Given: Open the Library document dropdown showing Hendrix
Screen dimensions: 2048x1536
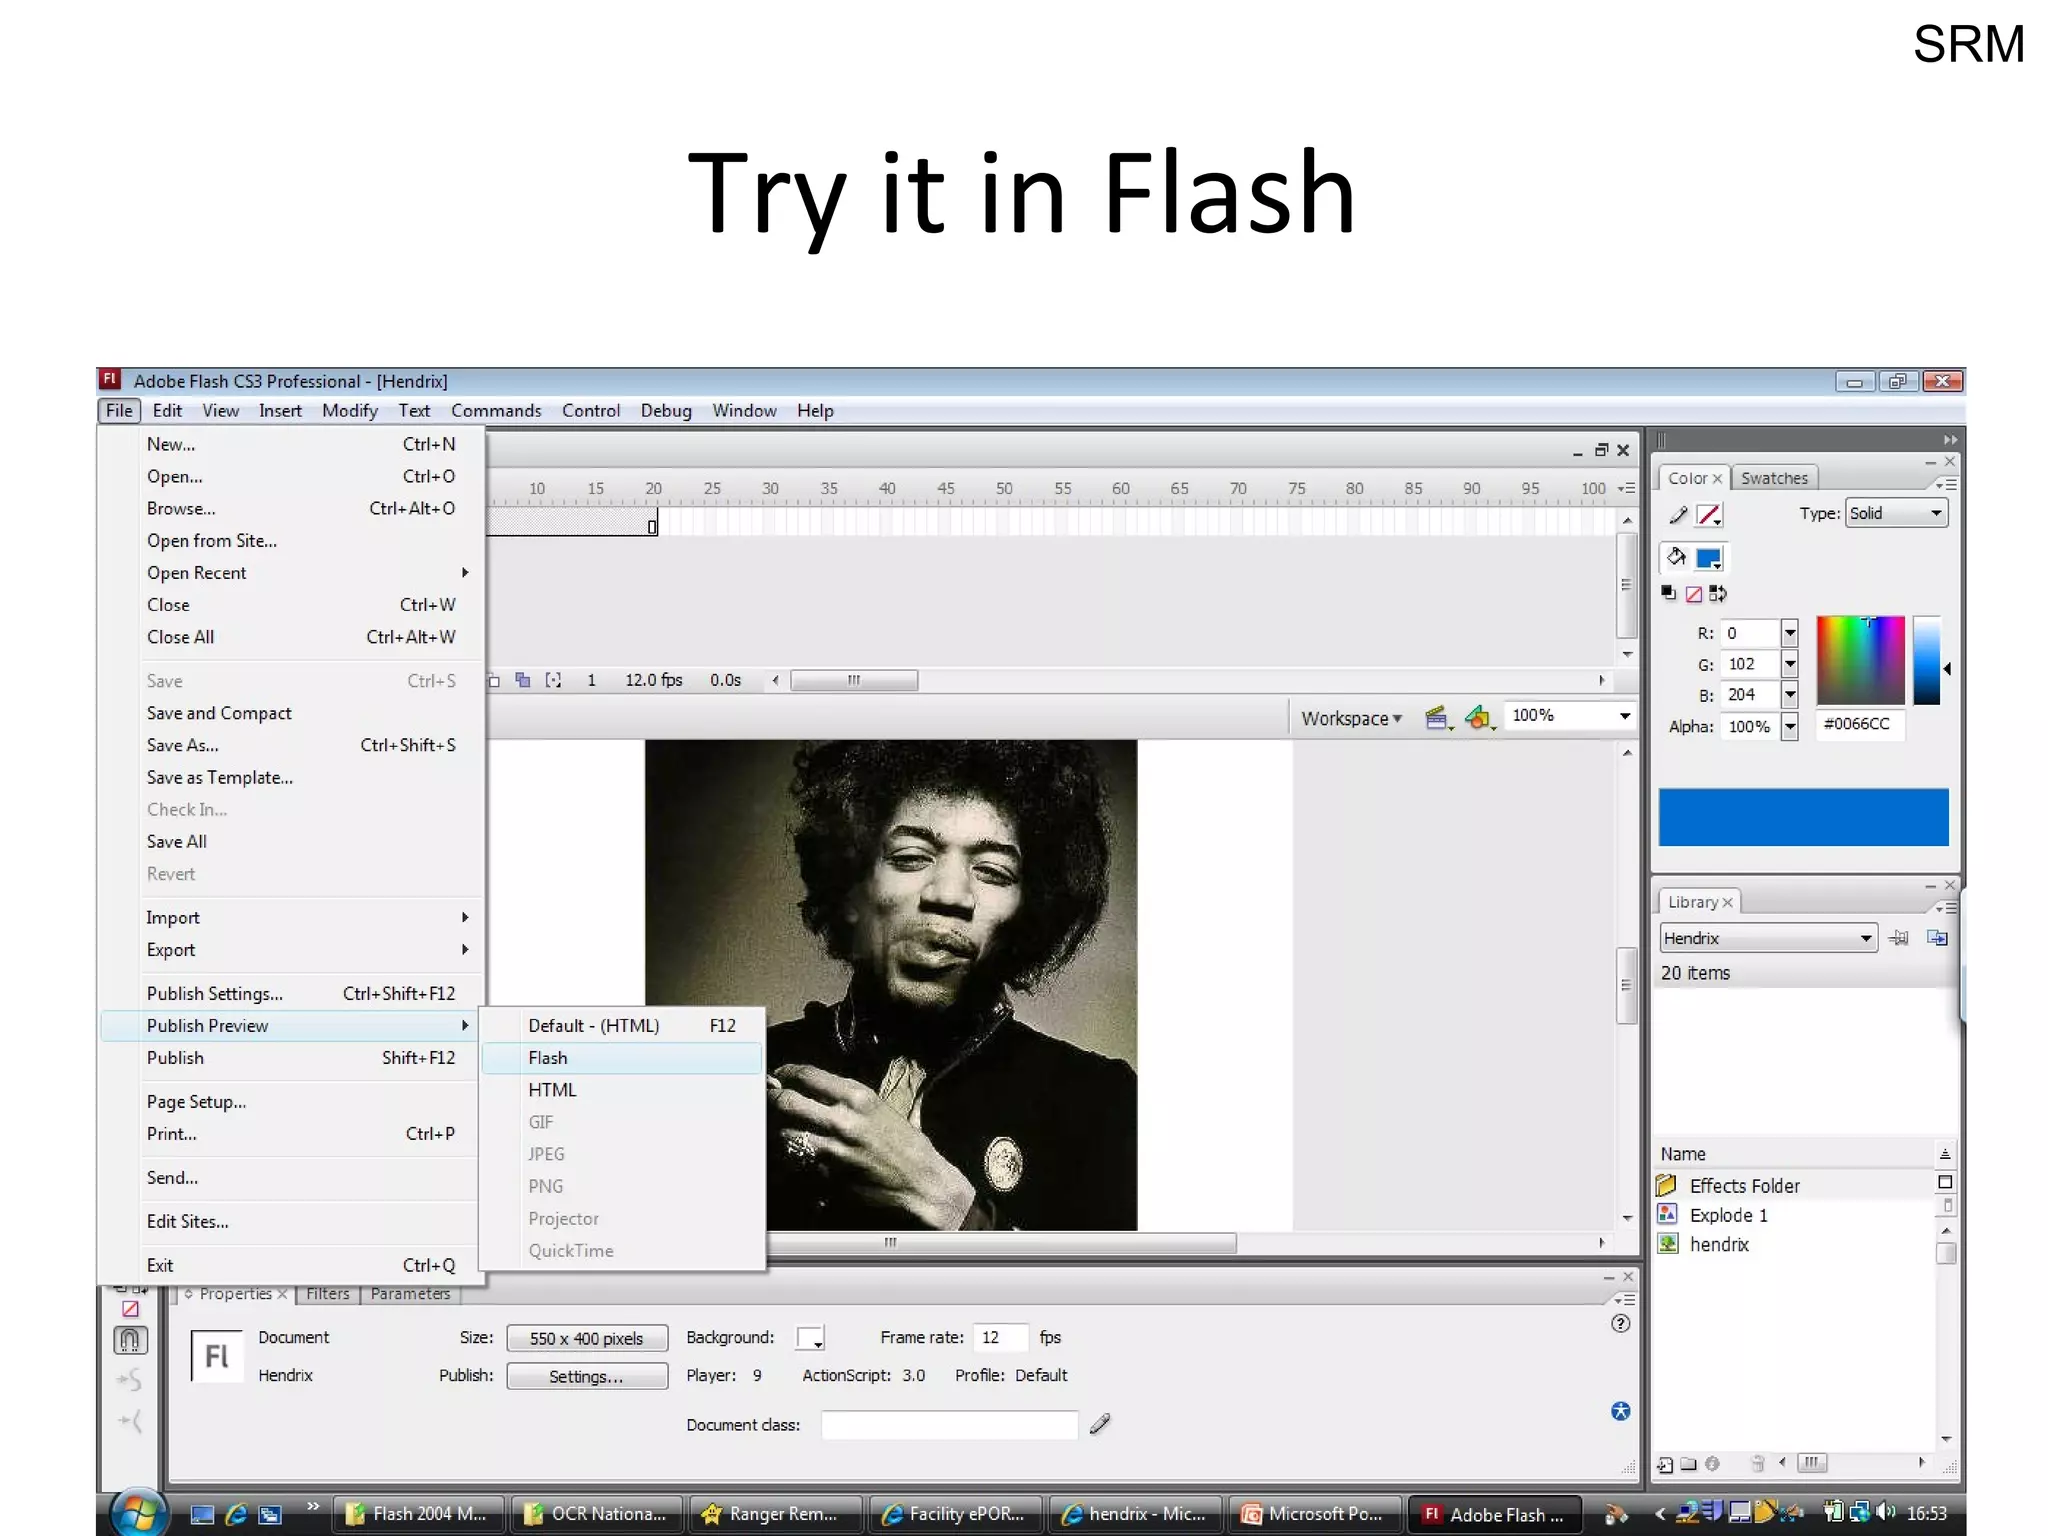Looking at the screenshot, I should [1768, 938].
